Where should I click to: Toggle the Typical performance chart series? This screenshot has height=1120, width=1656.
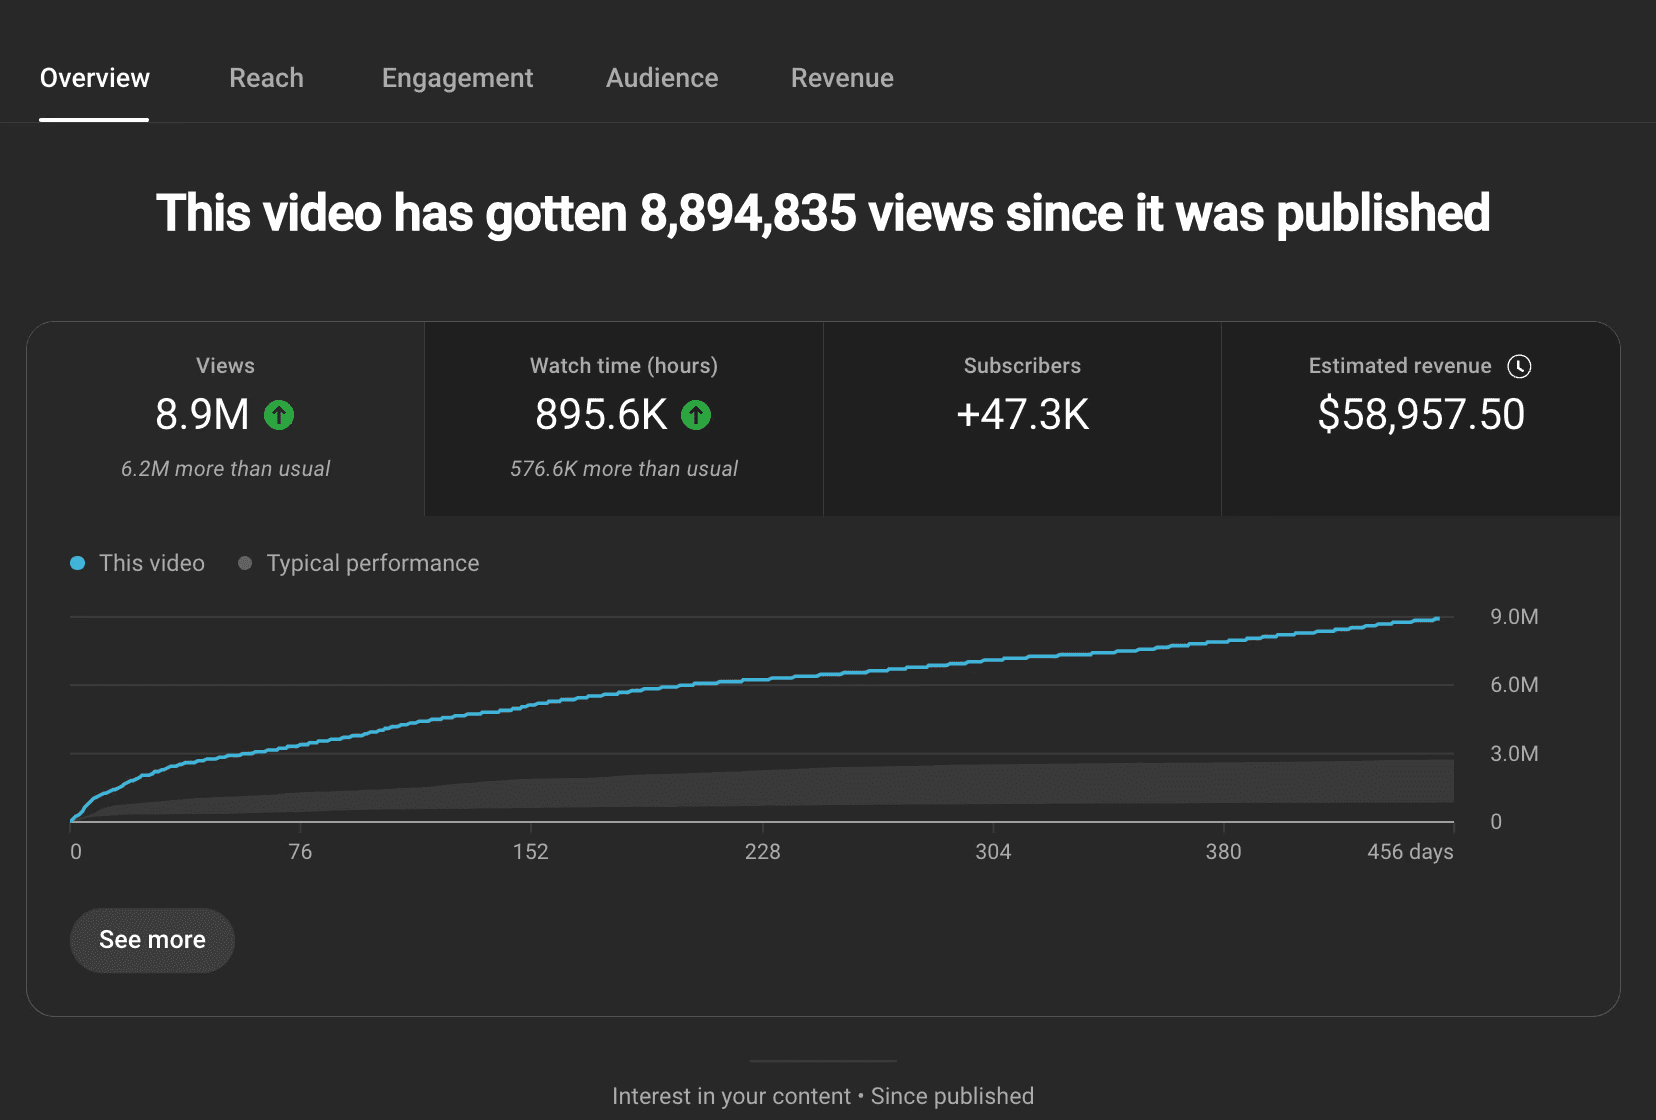tap(360, 563)
